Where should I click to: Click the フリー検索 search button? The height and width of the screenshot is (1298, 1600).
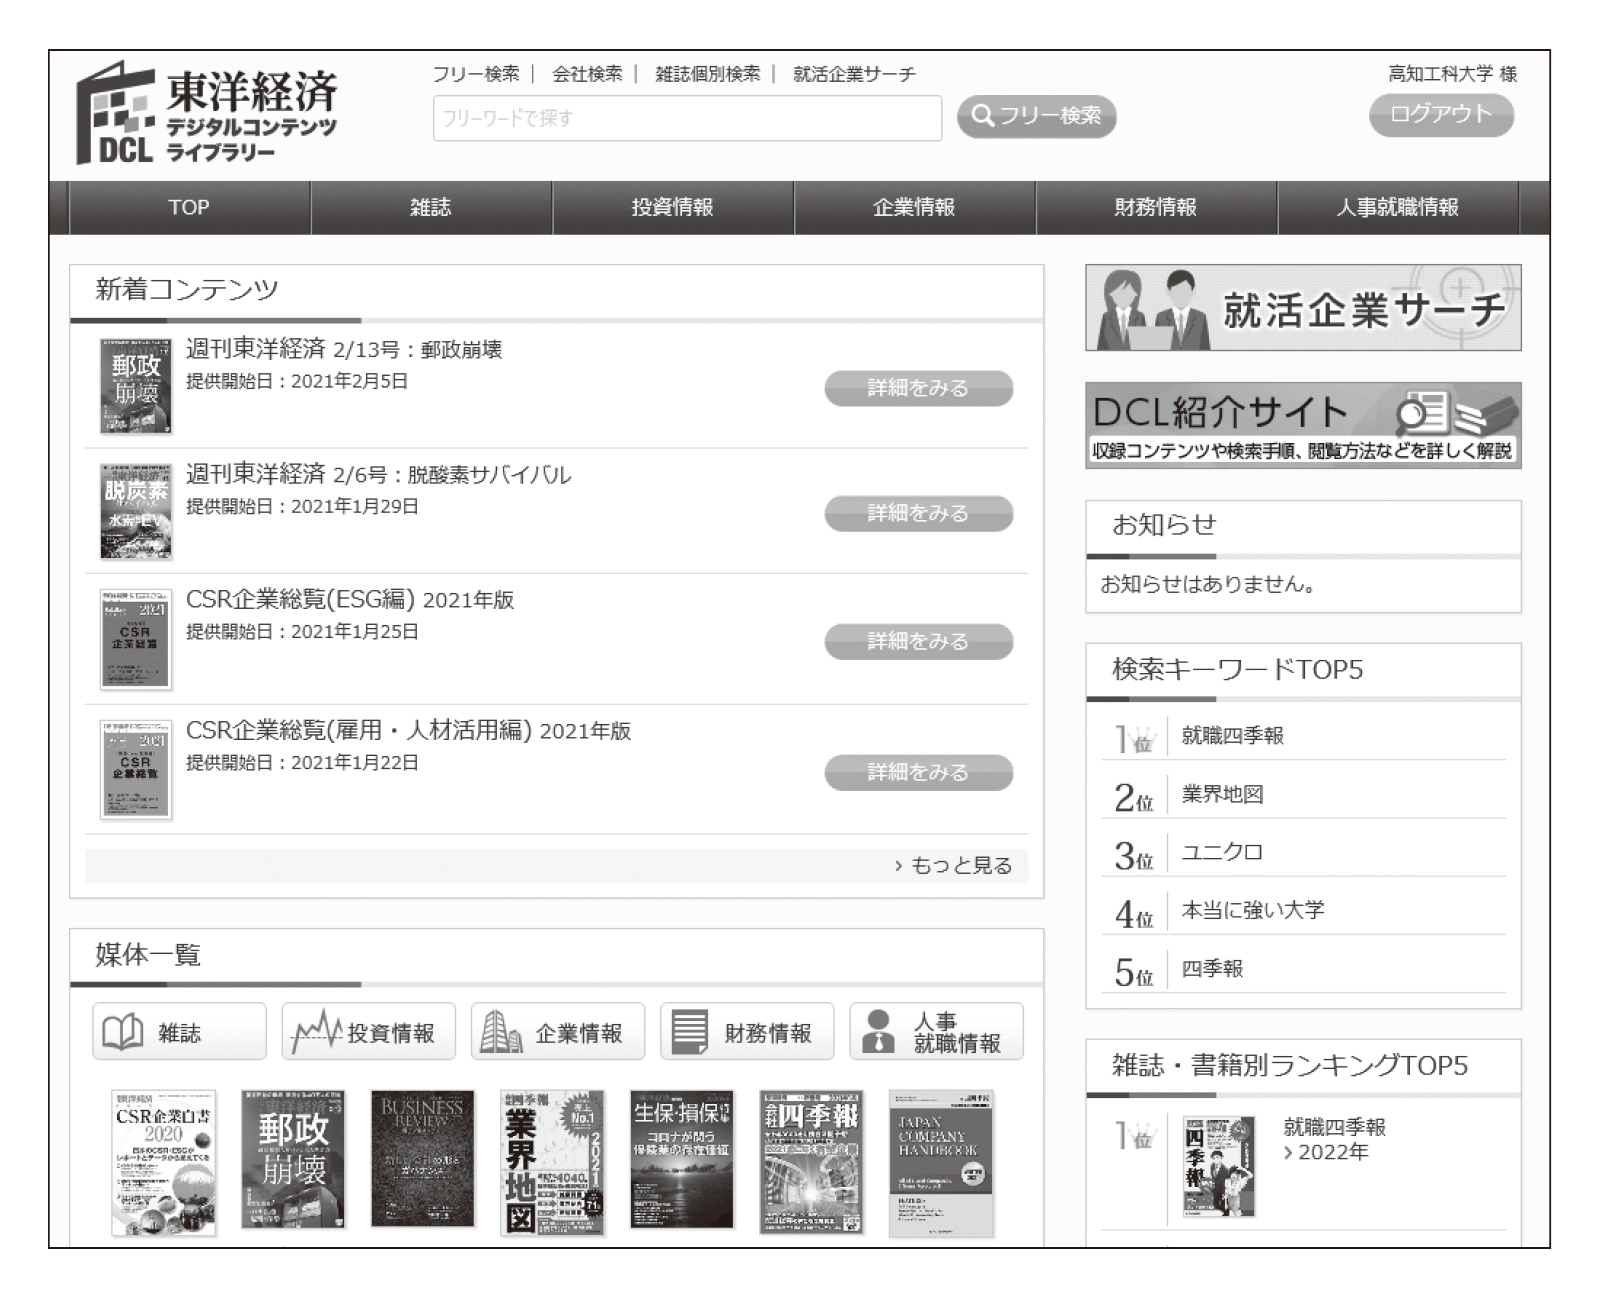[1036, 116]
